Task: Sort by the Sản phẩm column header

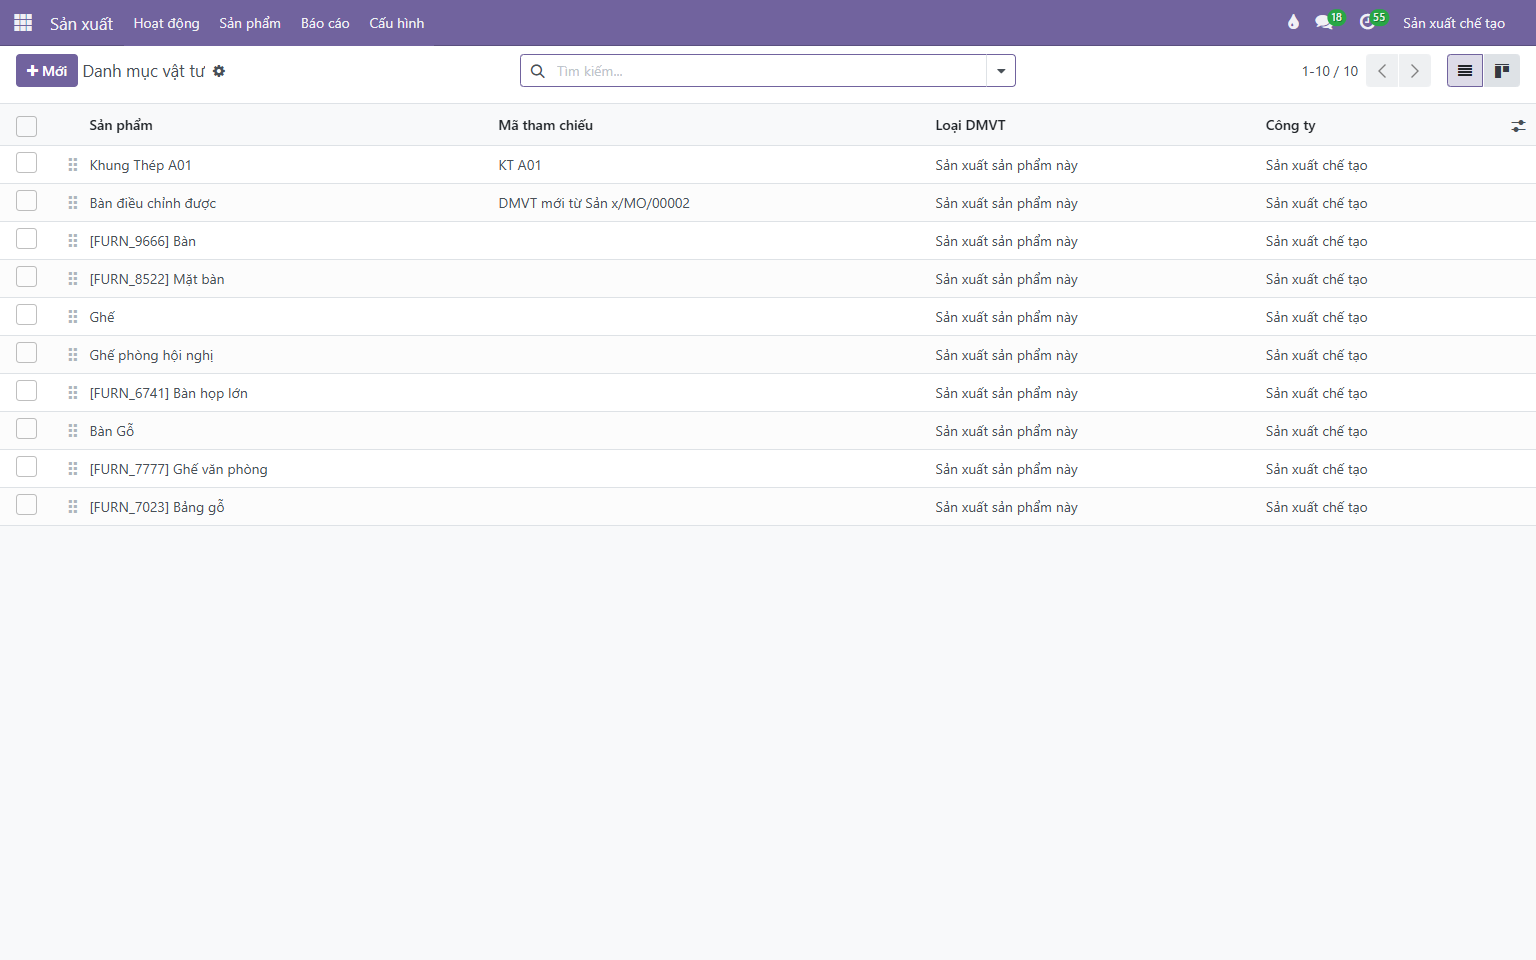Action: (121, 125)
